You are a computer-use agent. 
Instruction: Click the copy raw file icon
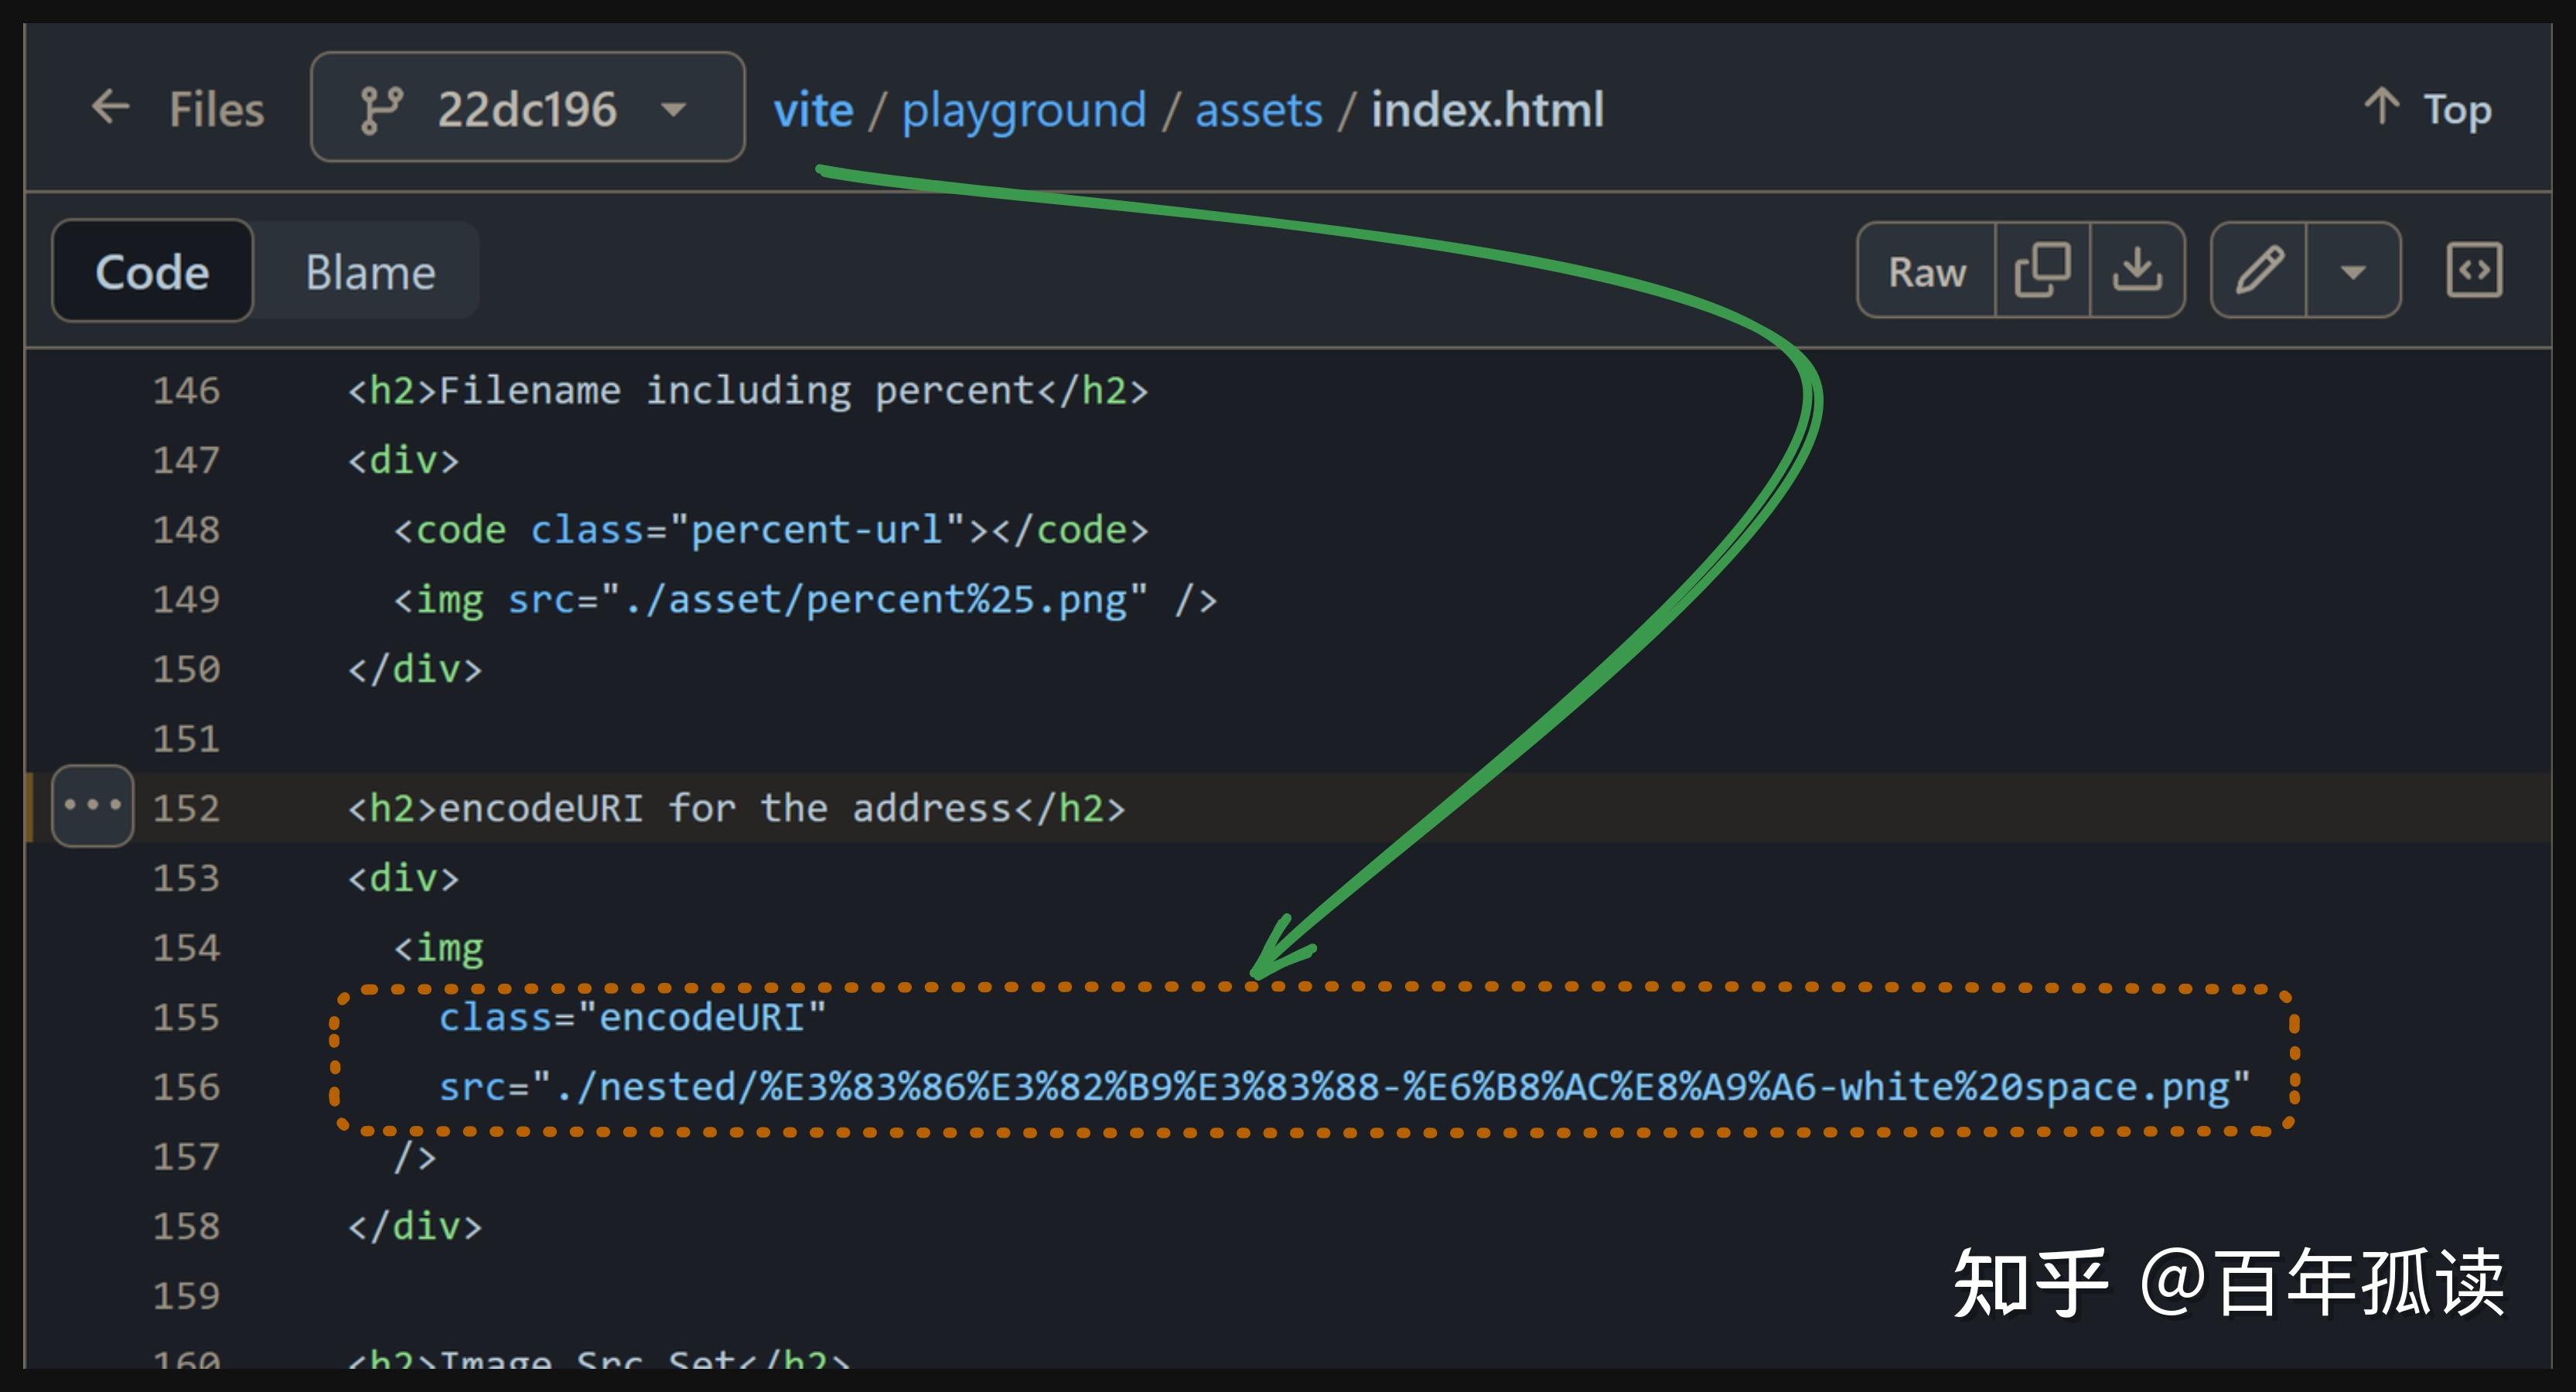click(2041, 271)
